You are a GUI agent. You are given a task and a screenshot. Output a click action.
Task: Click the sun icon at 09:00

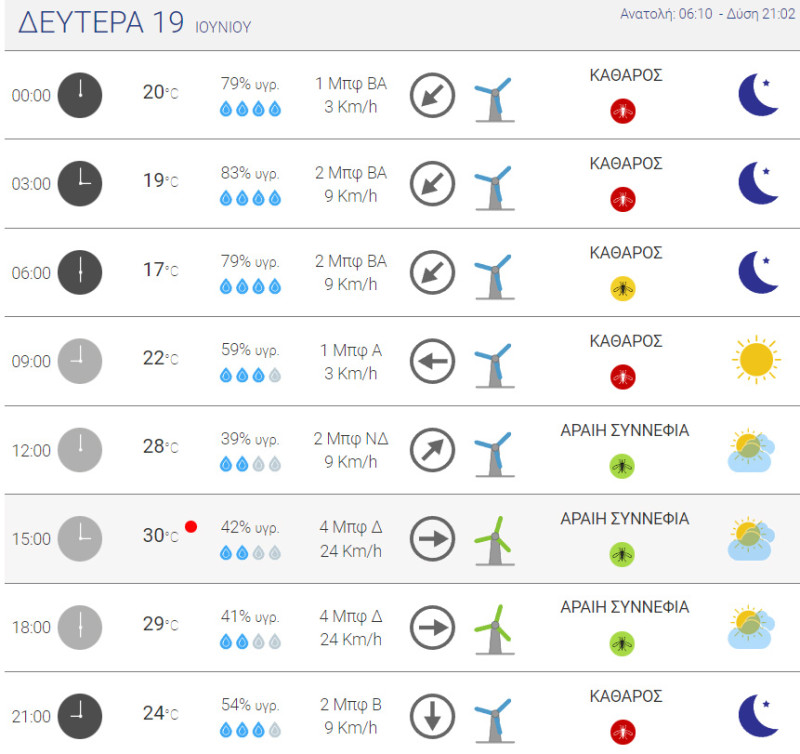click(756, 360)
